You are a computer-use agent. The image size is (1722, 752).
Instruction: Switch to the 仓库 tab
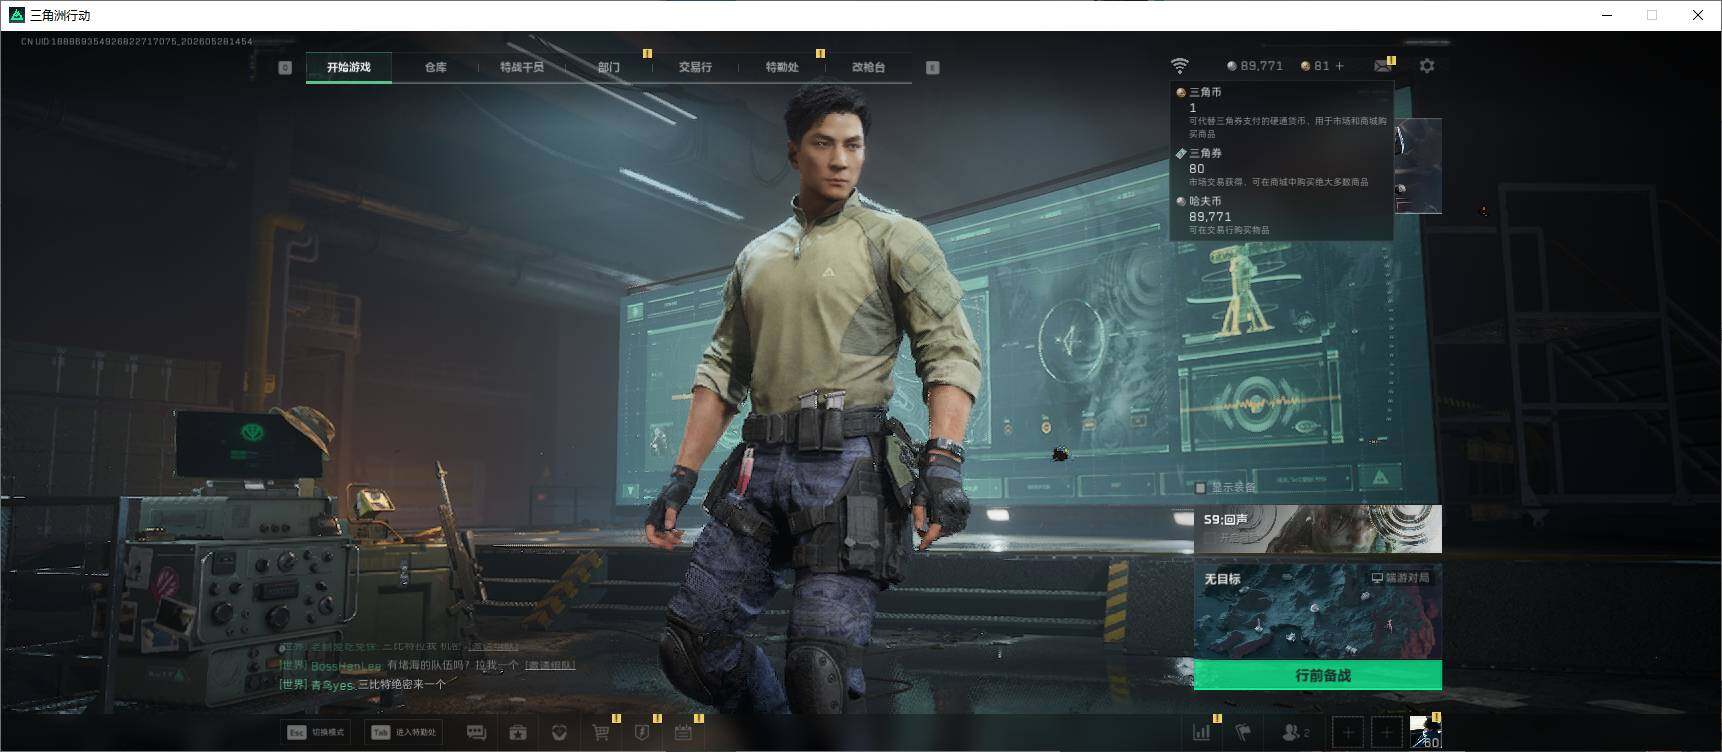(x=435, y=67)
